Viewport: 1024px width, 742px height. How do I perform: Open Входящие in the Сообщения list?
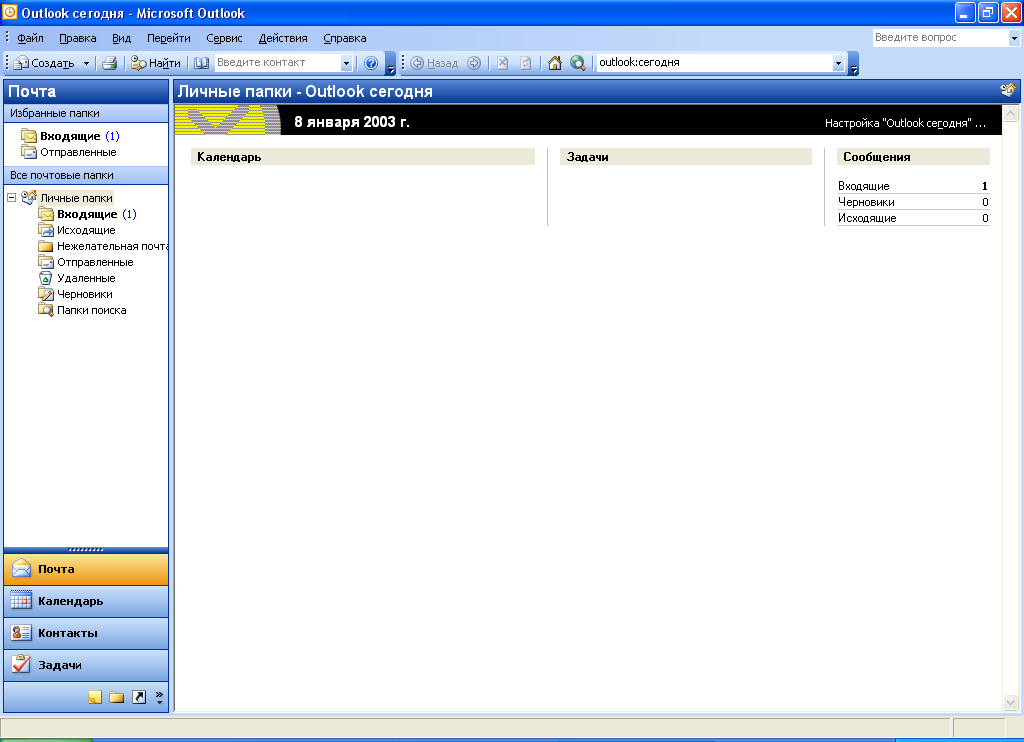pos(863,186)
